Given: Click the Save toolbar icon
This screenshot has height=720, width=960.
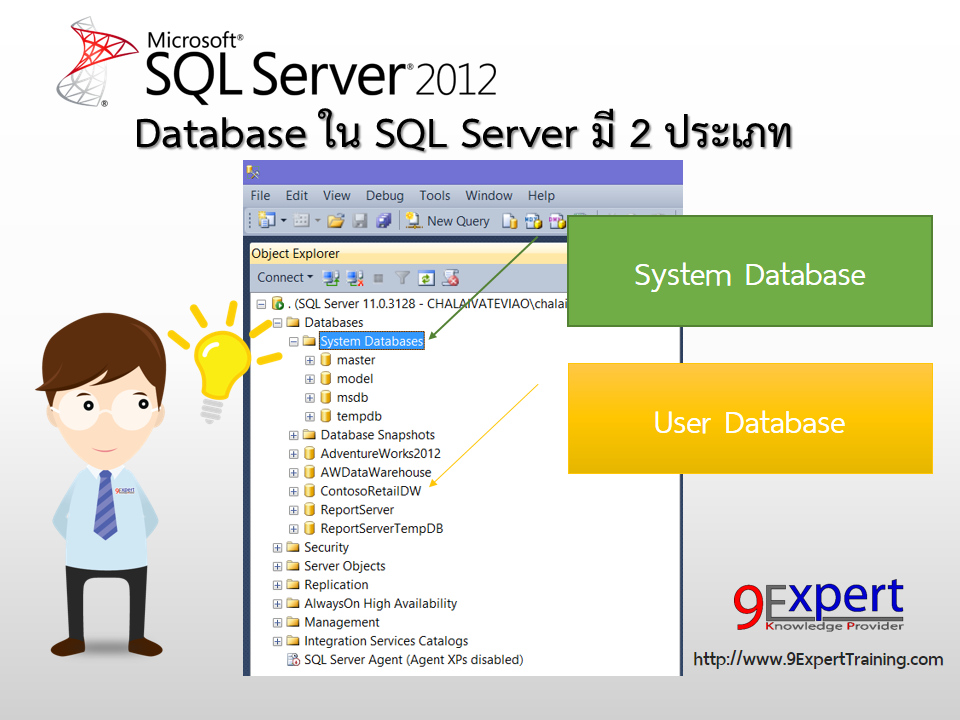Looking at the screenshot, I should pyautogui.click(x=360, y=221).
